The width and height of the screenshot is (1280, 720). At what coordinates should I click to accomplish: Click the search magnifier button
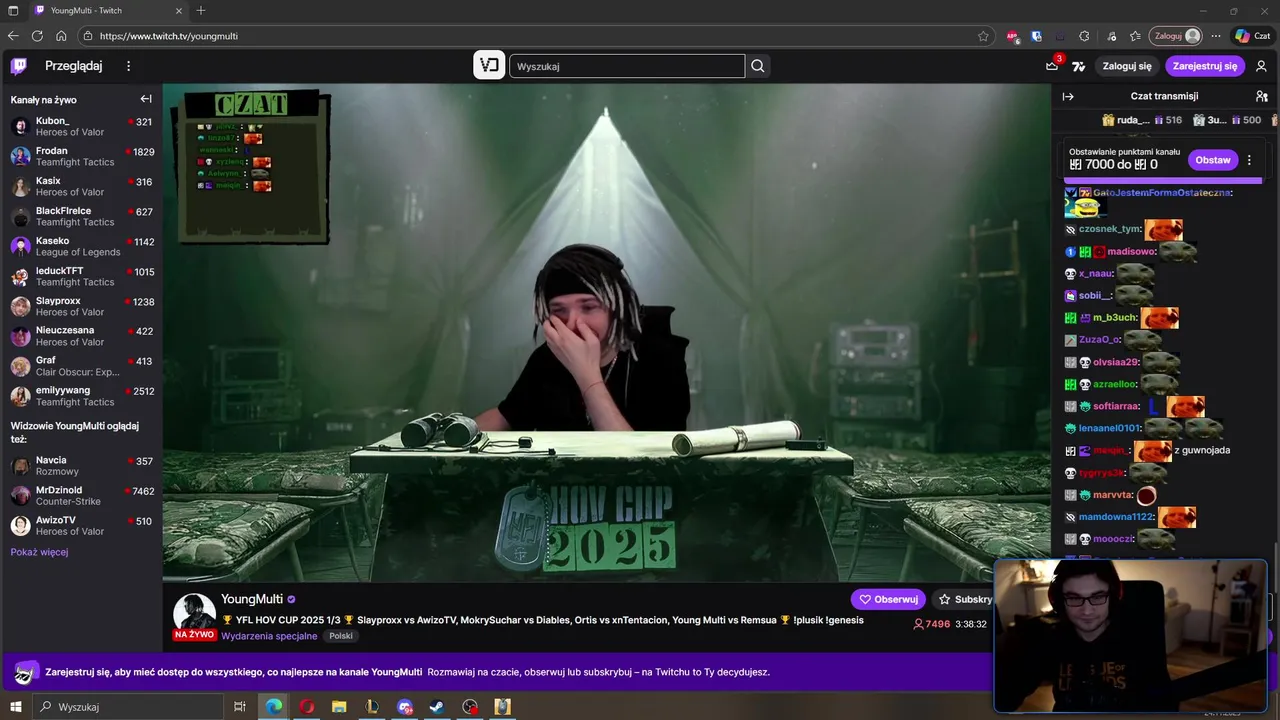pyautogui.click(x=758, y=66)
